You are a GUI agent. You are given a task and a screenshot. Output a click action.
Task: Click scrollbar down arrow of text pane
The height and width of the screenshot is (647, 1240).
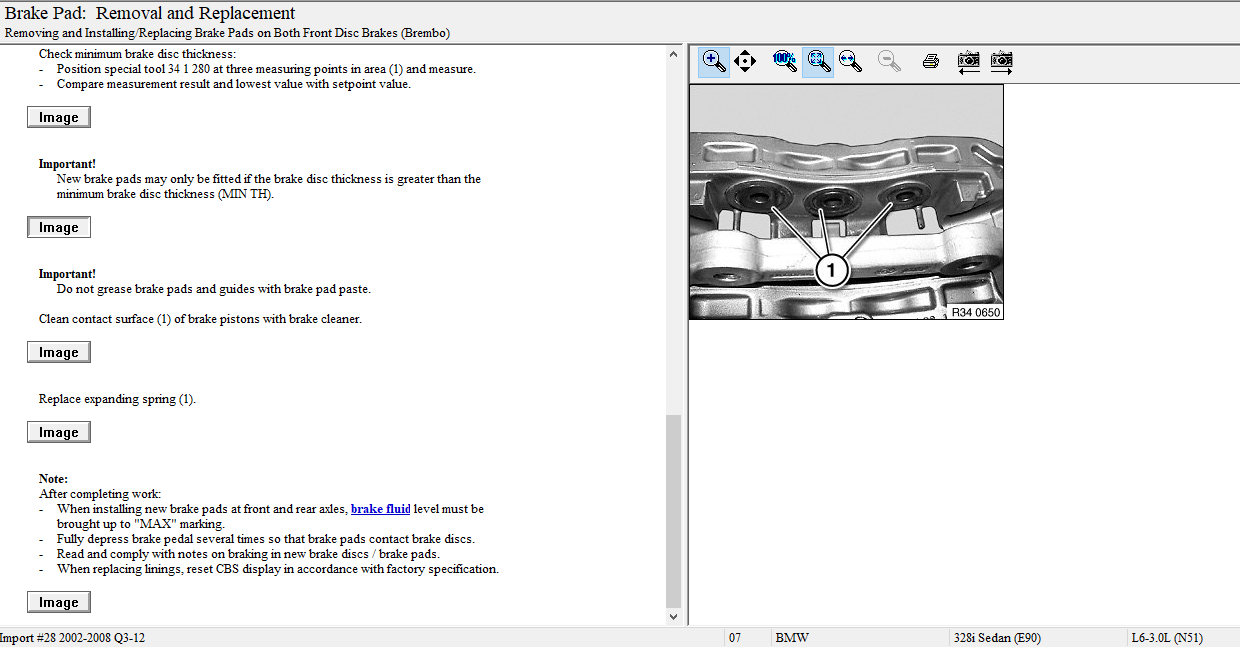pyautogui.click(x=673, y=617)
